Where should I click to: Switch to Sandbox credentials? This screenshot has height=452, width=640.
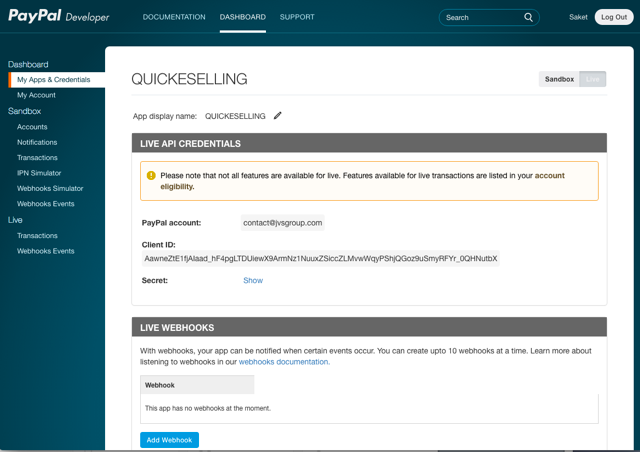coord(559,79)
